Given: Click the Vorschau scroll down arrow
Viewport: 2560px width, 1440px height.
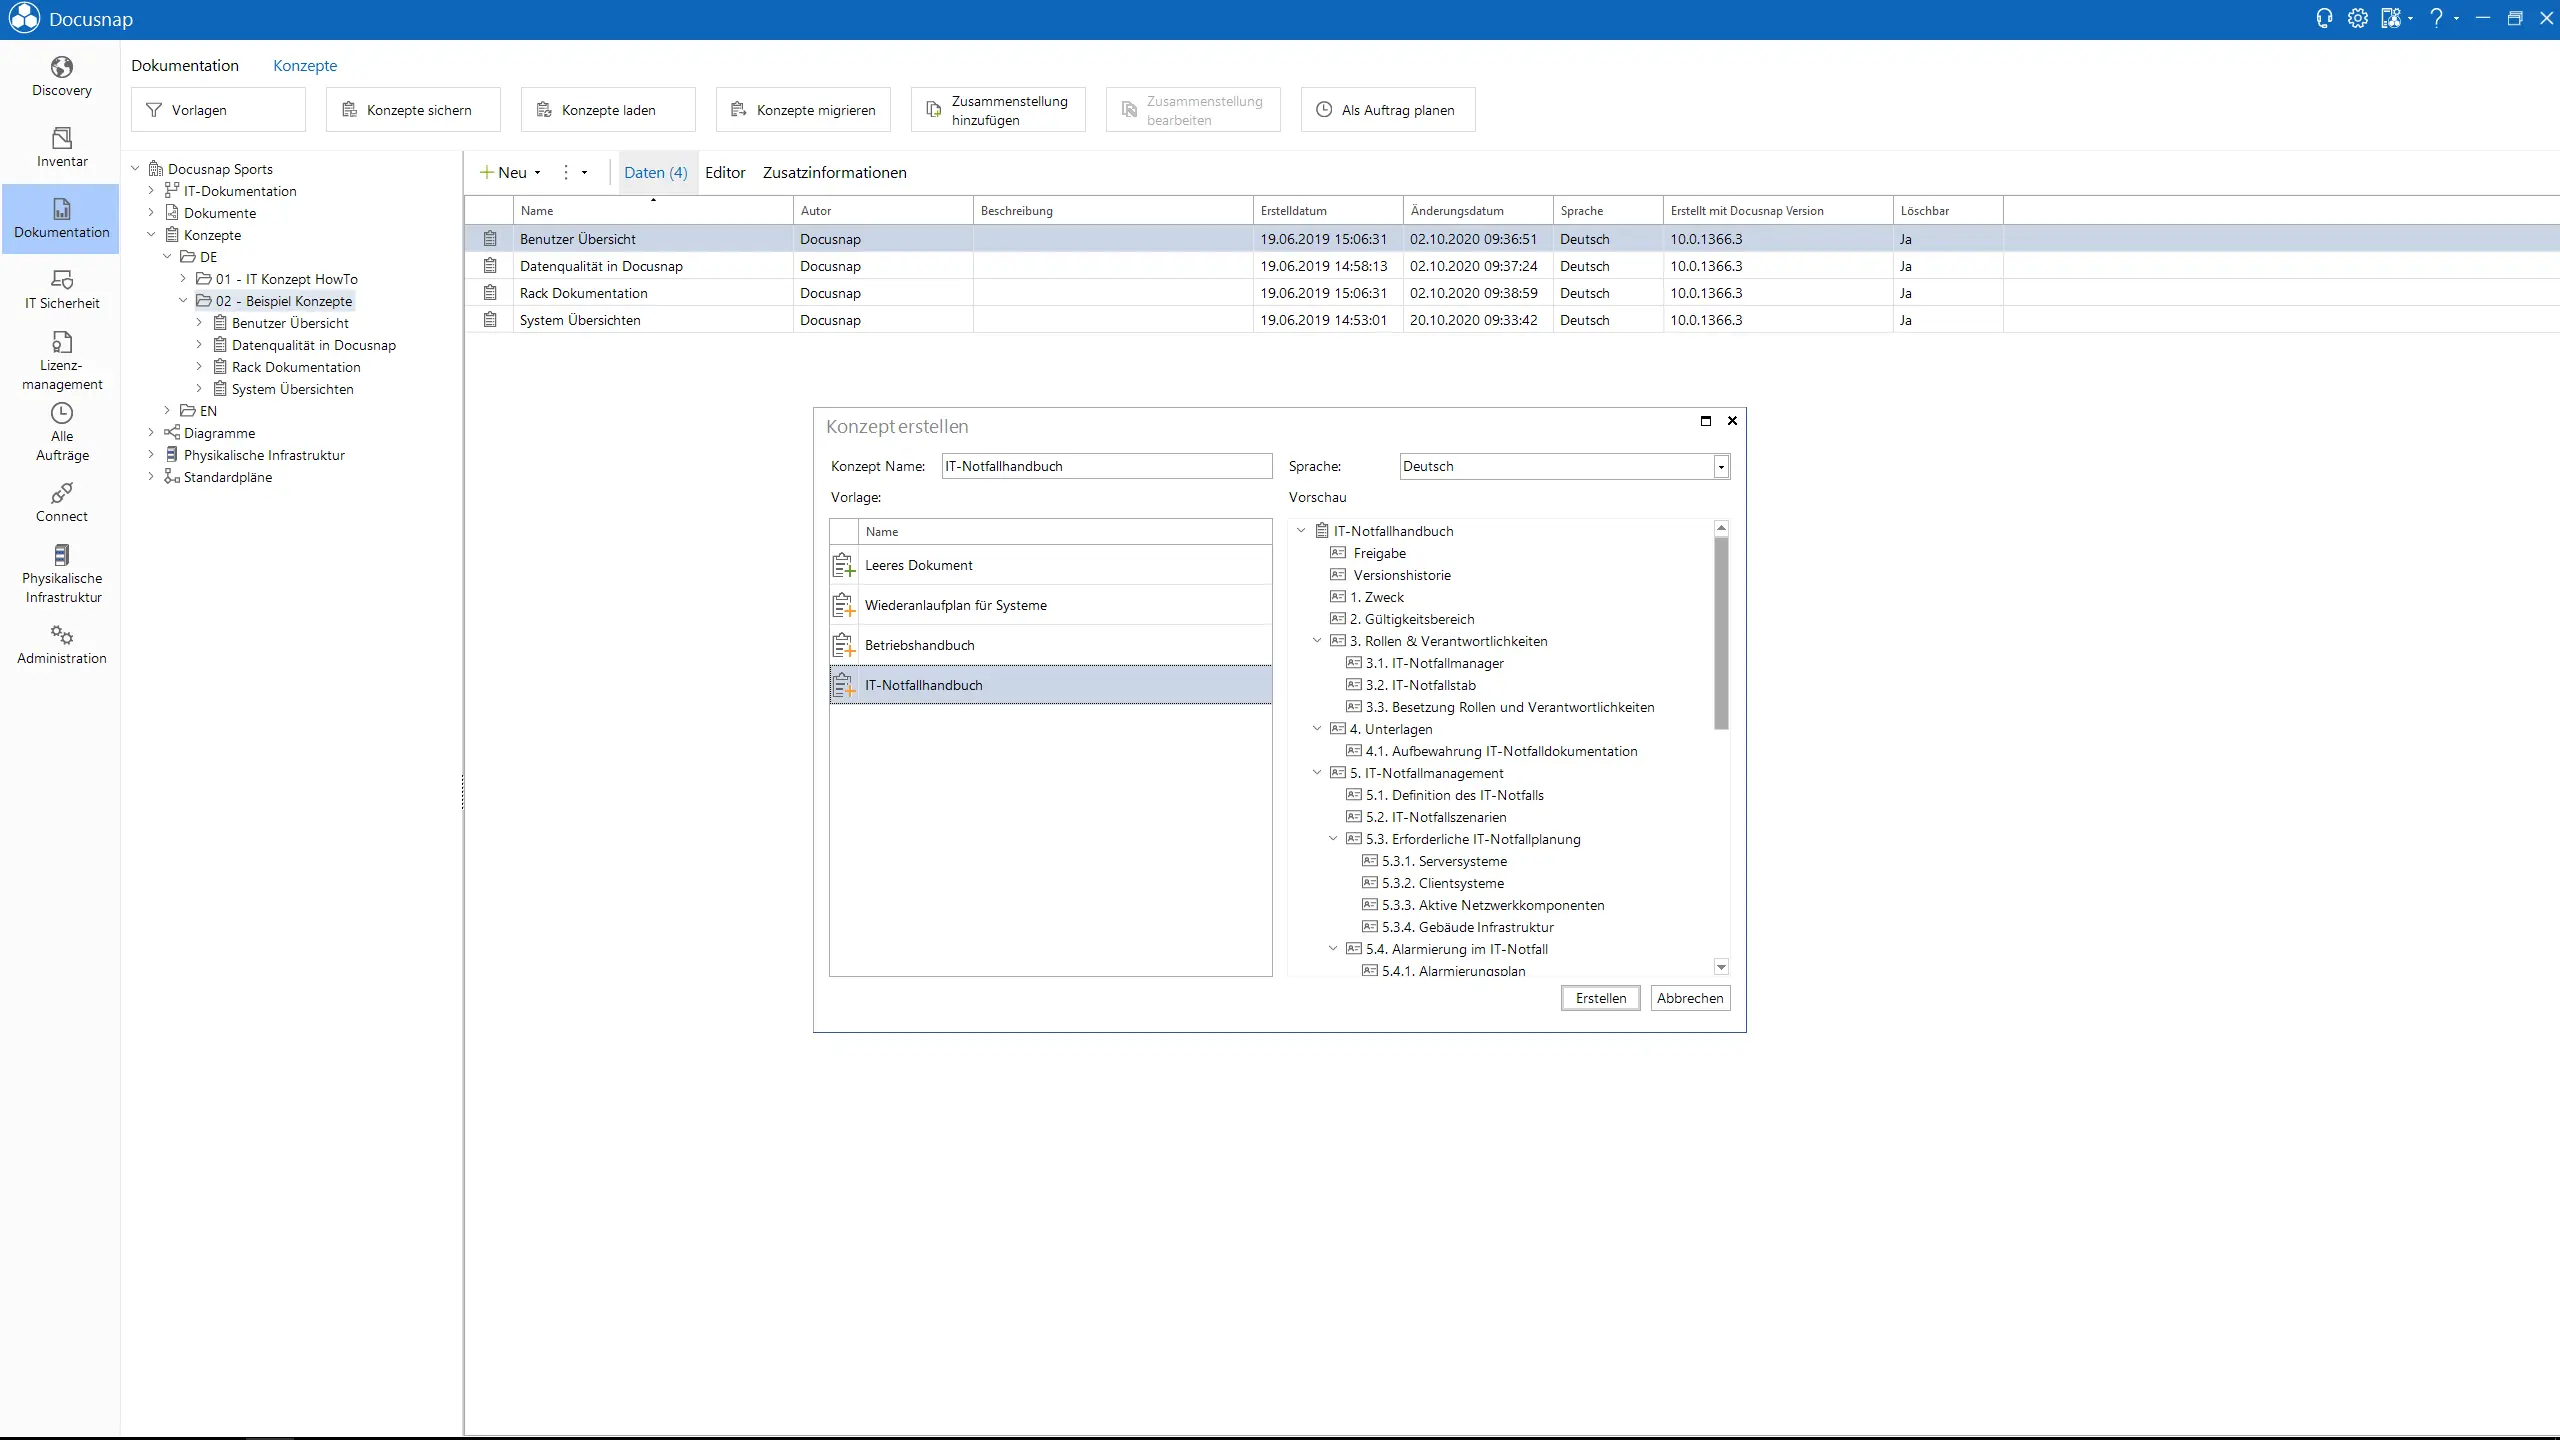Looking at the screenshot, I should click(1721, 967).
